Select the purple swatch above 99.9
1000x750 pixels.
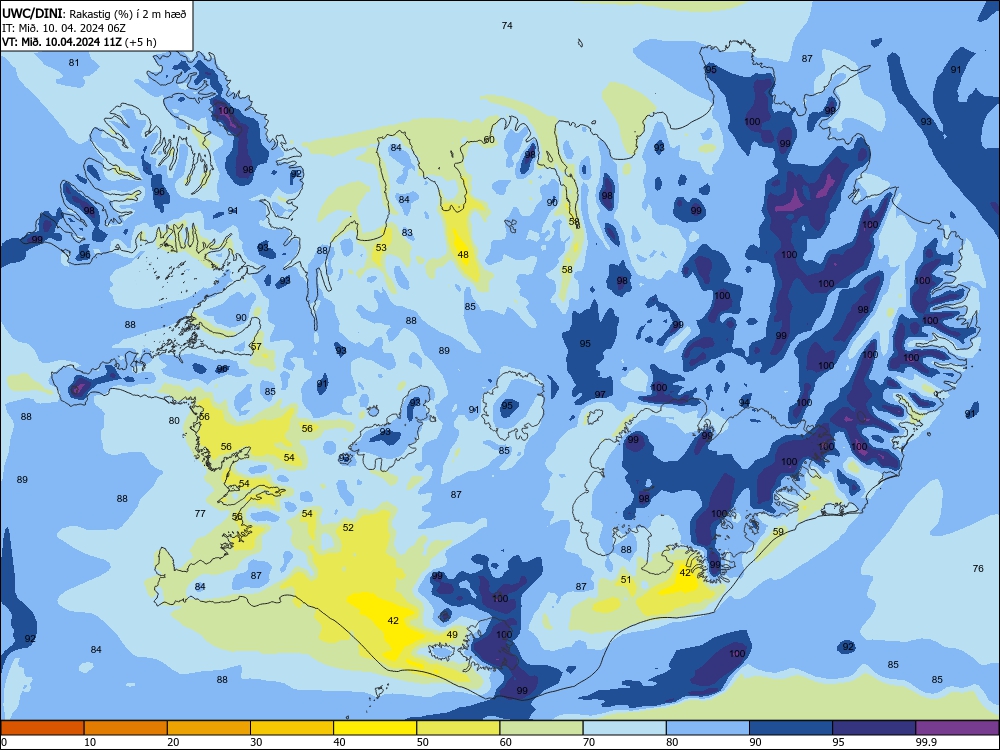click(957, 728)
